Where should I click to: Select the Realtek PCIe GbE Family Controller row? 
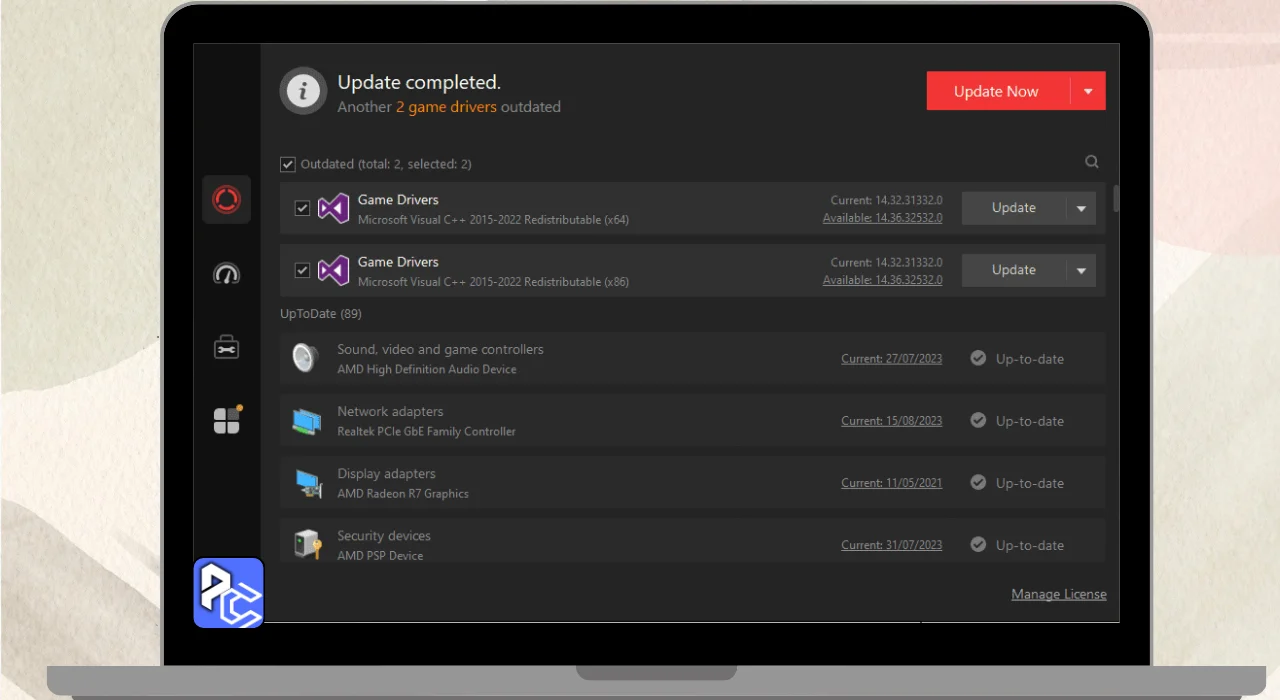point(692,421)
